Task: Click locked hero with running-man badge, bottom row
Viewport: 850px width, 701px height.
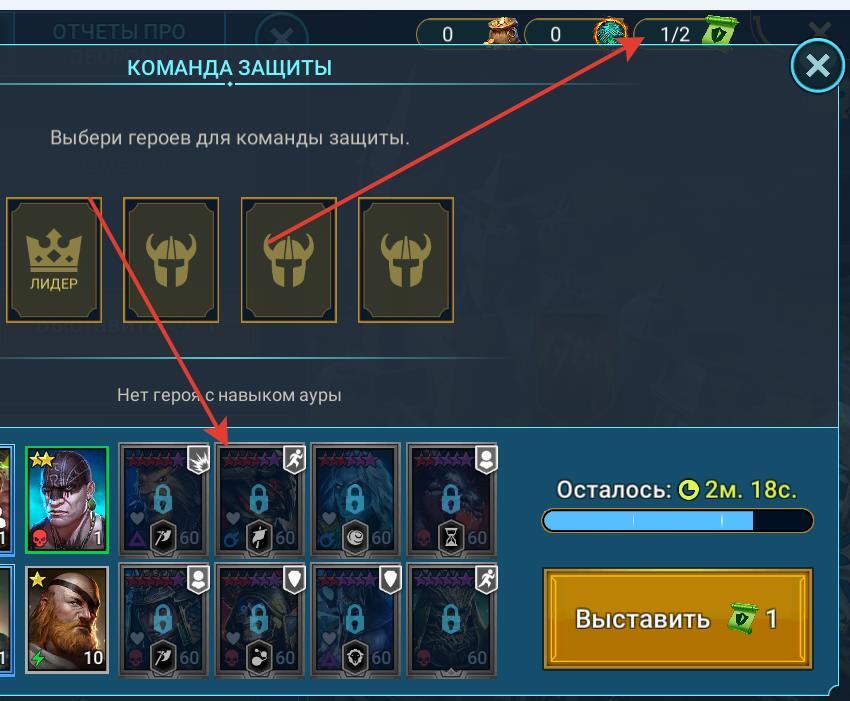Action: (x=452, y=620)
